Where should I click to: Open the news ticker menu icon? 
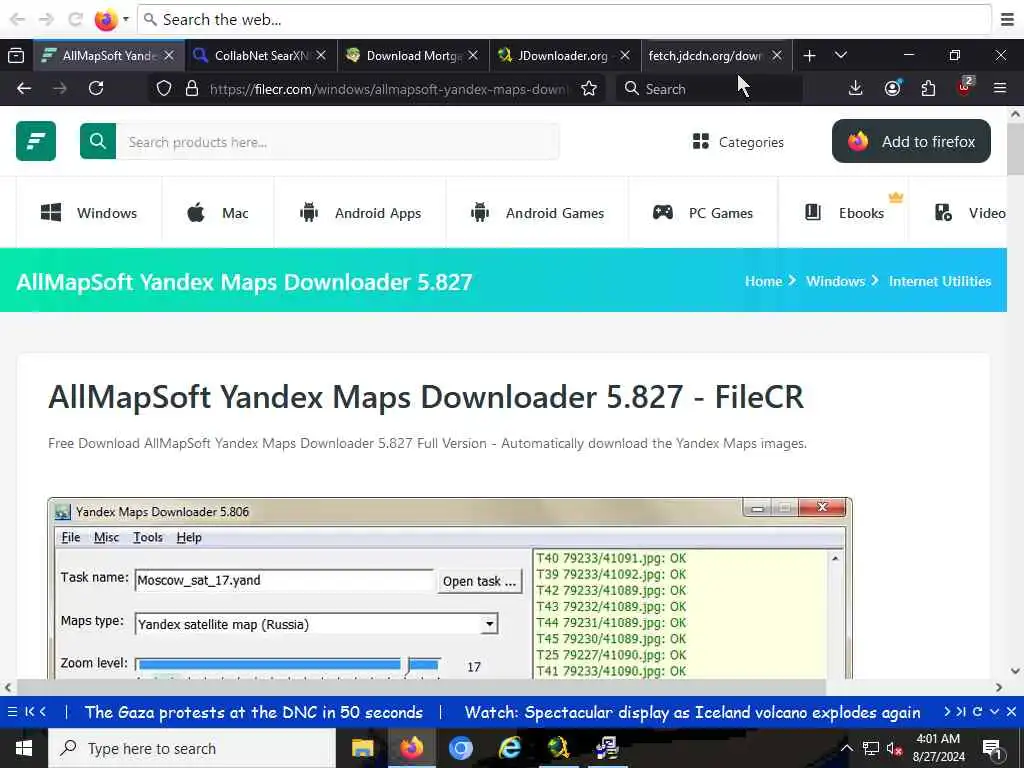pos(12,711)
